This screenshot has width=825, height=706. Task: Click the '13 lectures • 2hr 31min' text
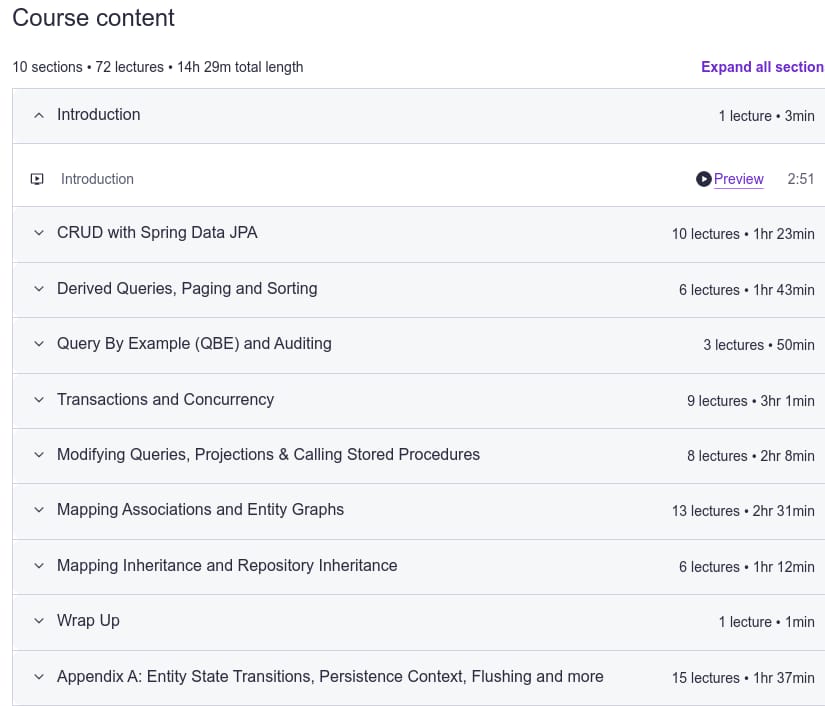tap(743, 511)
